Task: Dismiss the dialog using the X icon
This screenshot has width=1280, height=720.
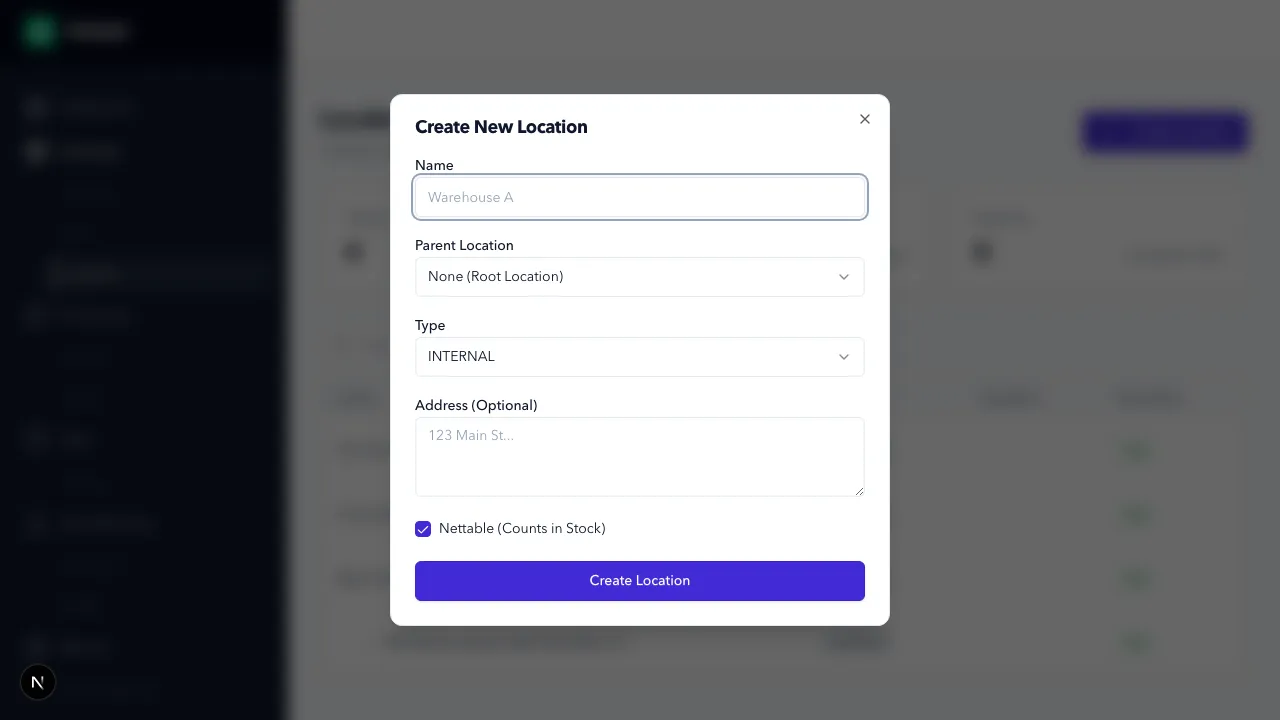Action: coord(864,119)
